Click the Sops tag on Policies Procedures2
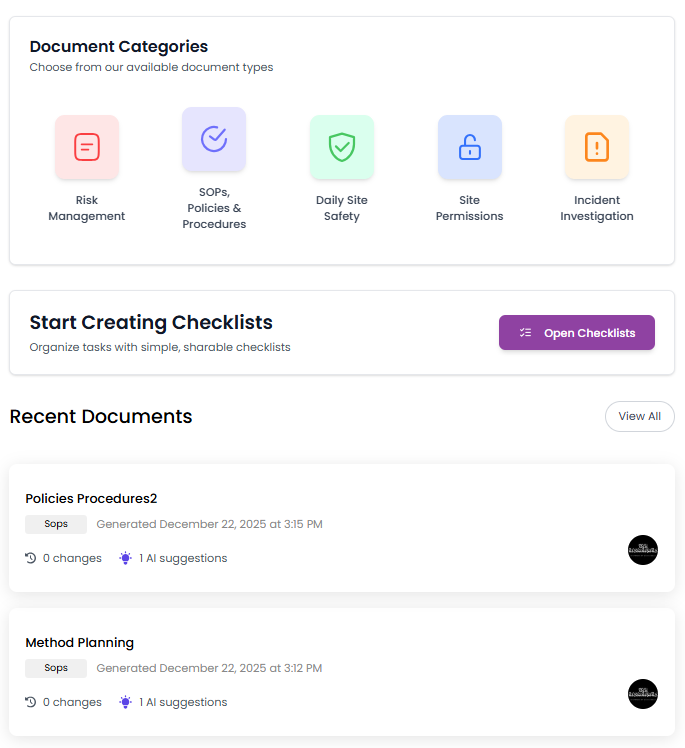The width and height of the screenshot is (685, 748). click(x=56, y=524)
